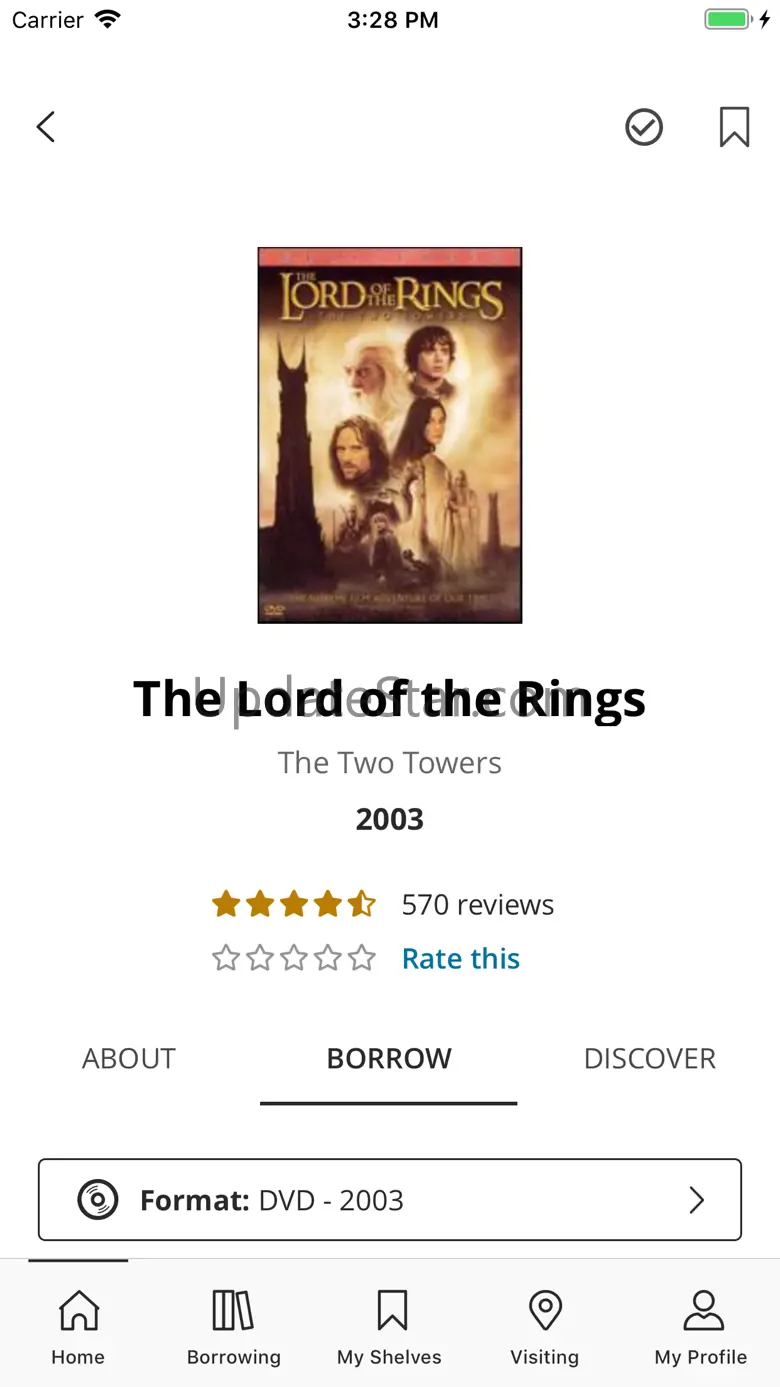The height and width of the screenshot is (1387, 780).
Task: Switch to the ABOUT tab
Action: tap(129, 1058)
